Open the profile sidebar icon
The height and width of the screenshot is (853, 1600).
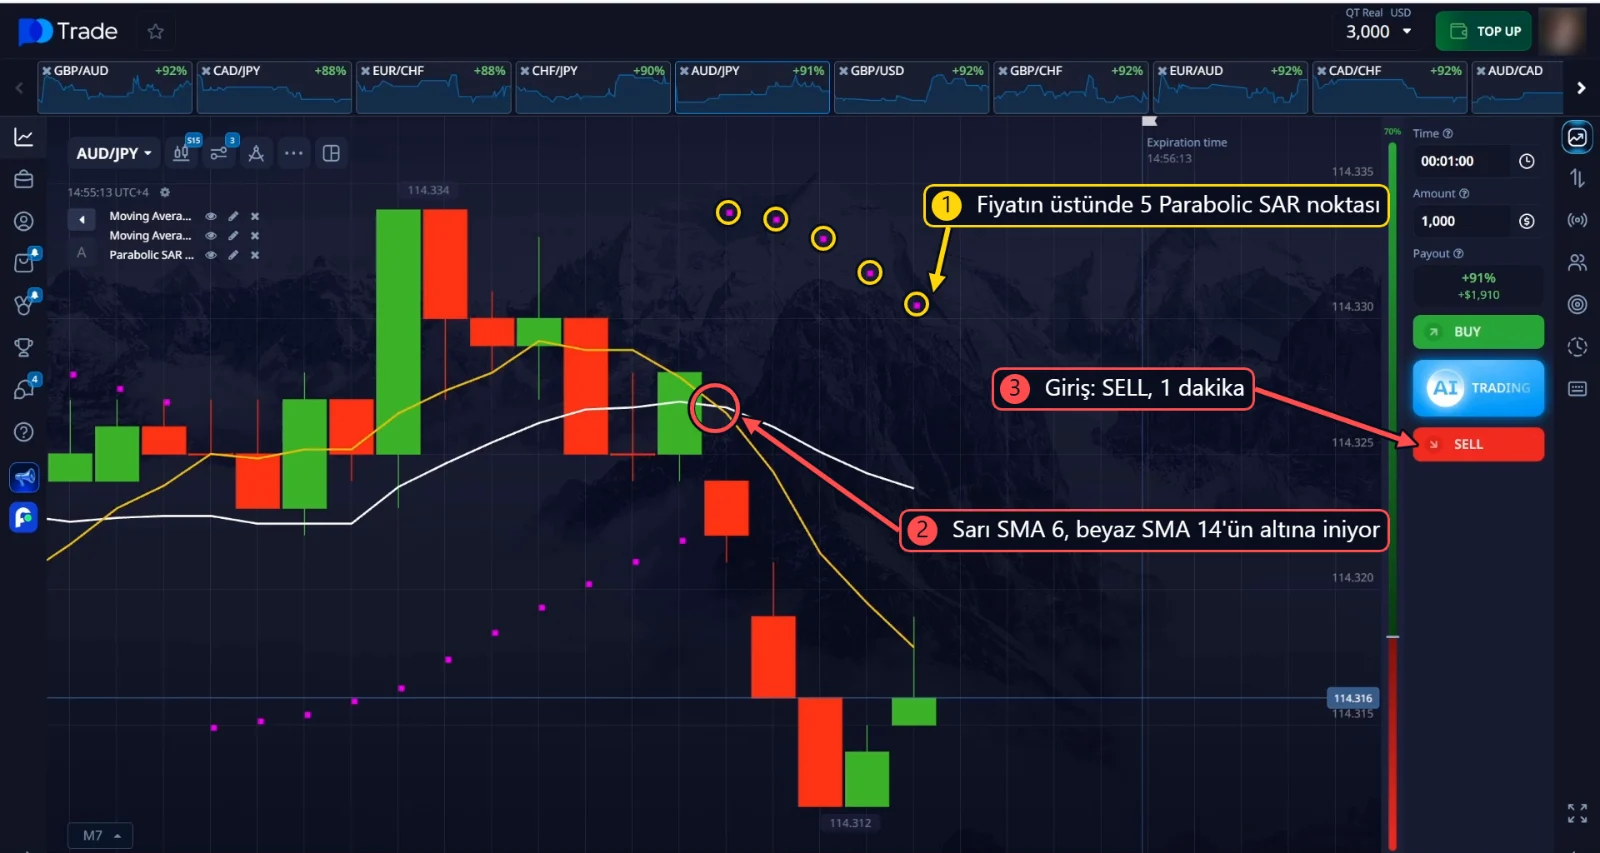[24, 221]
